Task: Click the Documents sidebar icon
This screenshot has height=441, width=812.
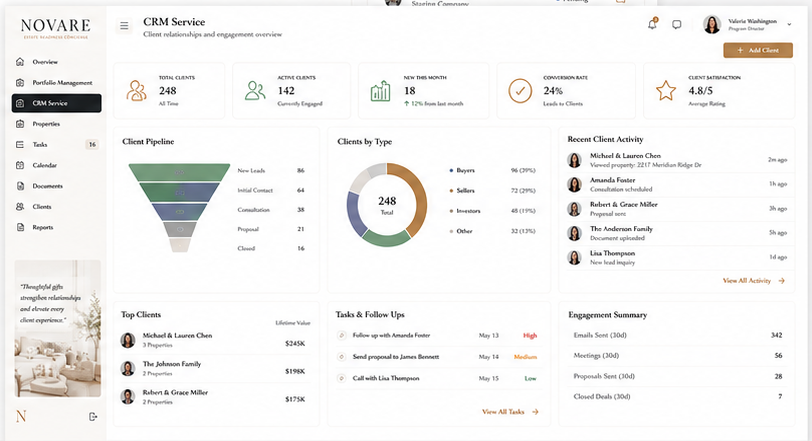Action: tap(20, 186)
